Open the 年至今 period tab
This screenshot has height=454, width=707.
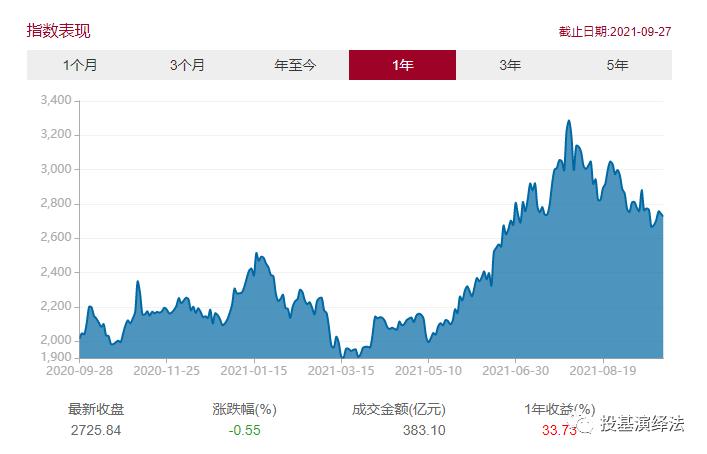(295, 65)
